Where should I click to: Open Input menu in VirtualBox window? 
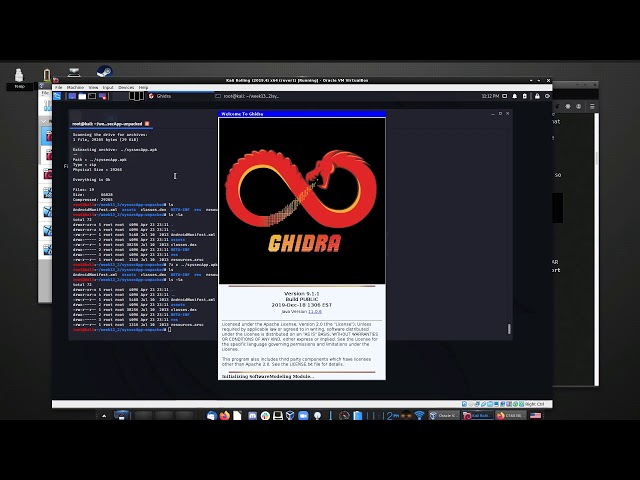click(x=108, y=87)
